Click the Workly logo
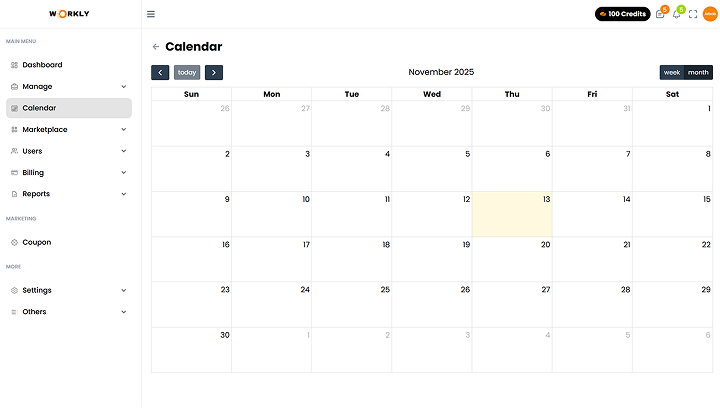 coord(69,14)
